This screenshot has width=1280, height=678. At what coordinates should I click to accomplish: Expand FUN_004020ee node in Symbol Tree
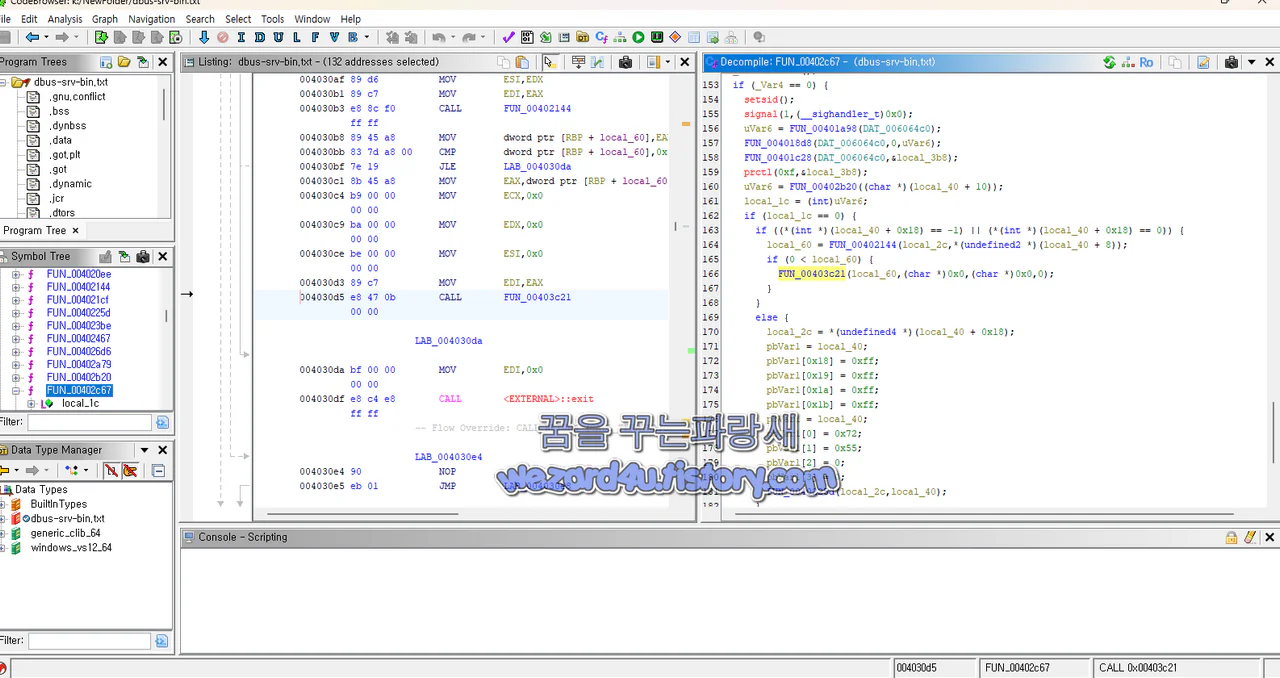click(16, 274)
